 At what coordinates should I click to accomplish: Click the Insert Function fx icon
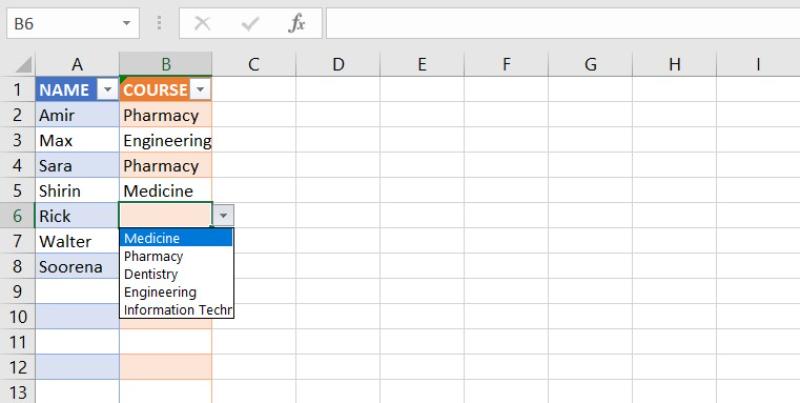(x=297, y=23)
